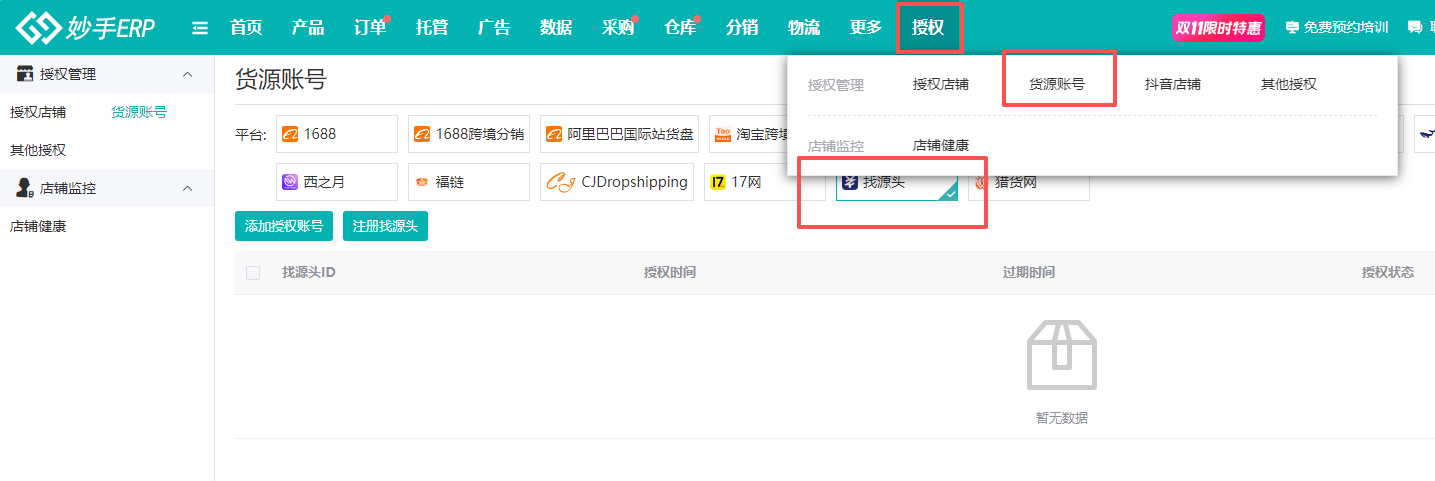Collapse the 授权管理 sidebar section
The image size is (1435, 481).
[x=187, y=74]
